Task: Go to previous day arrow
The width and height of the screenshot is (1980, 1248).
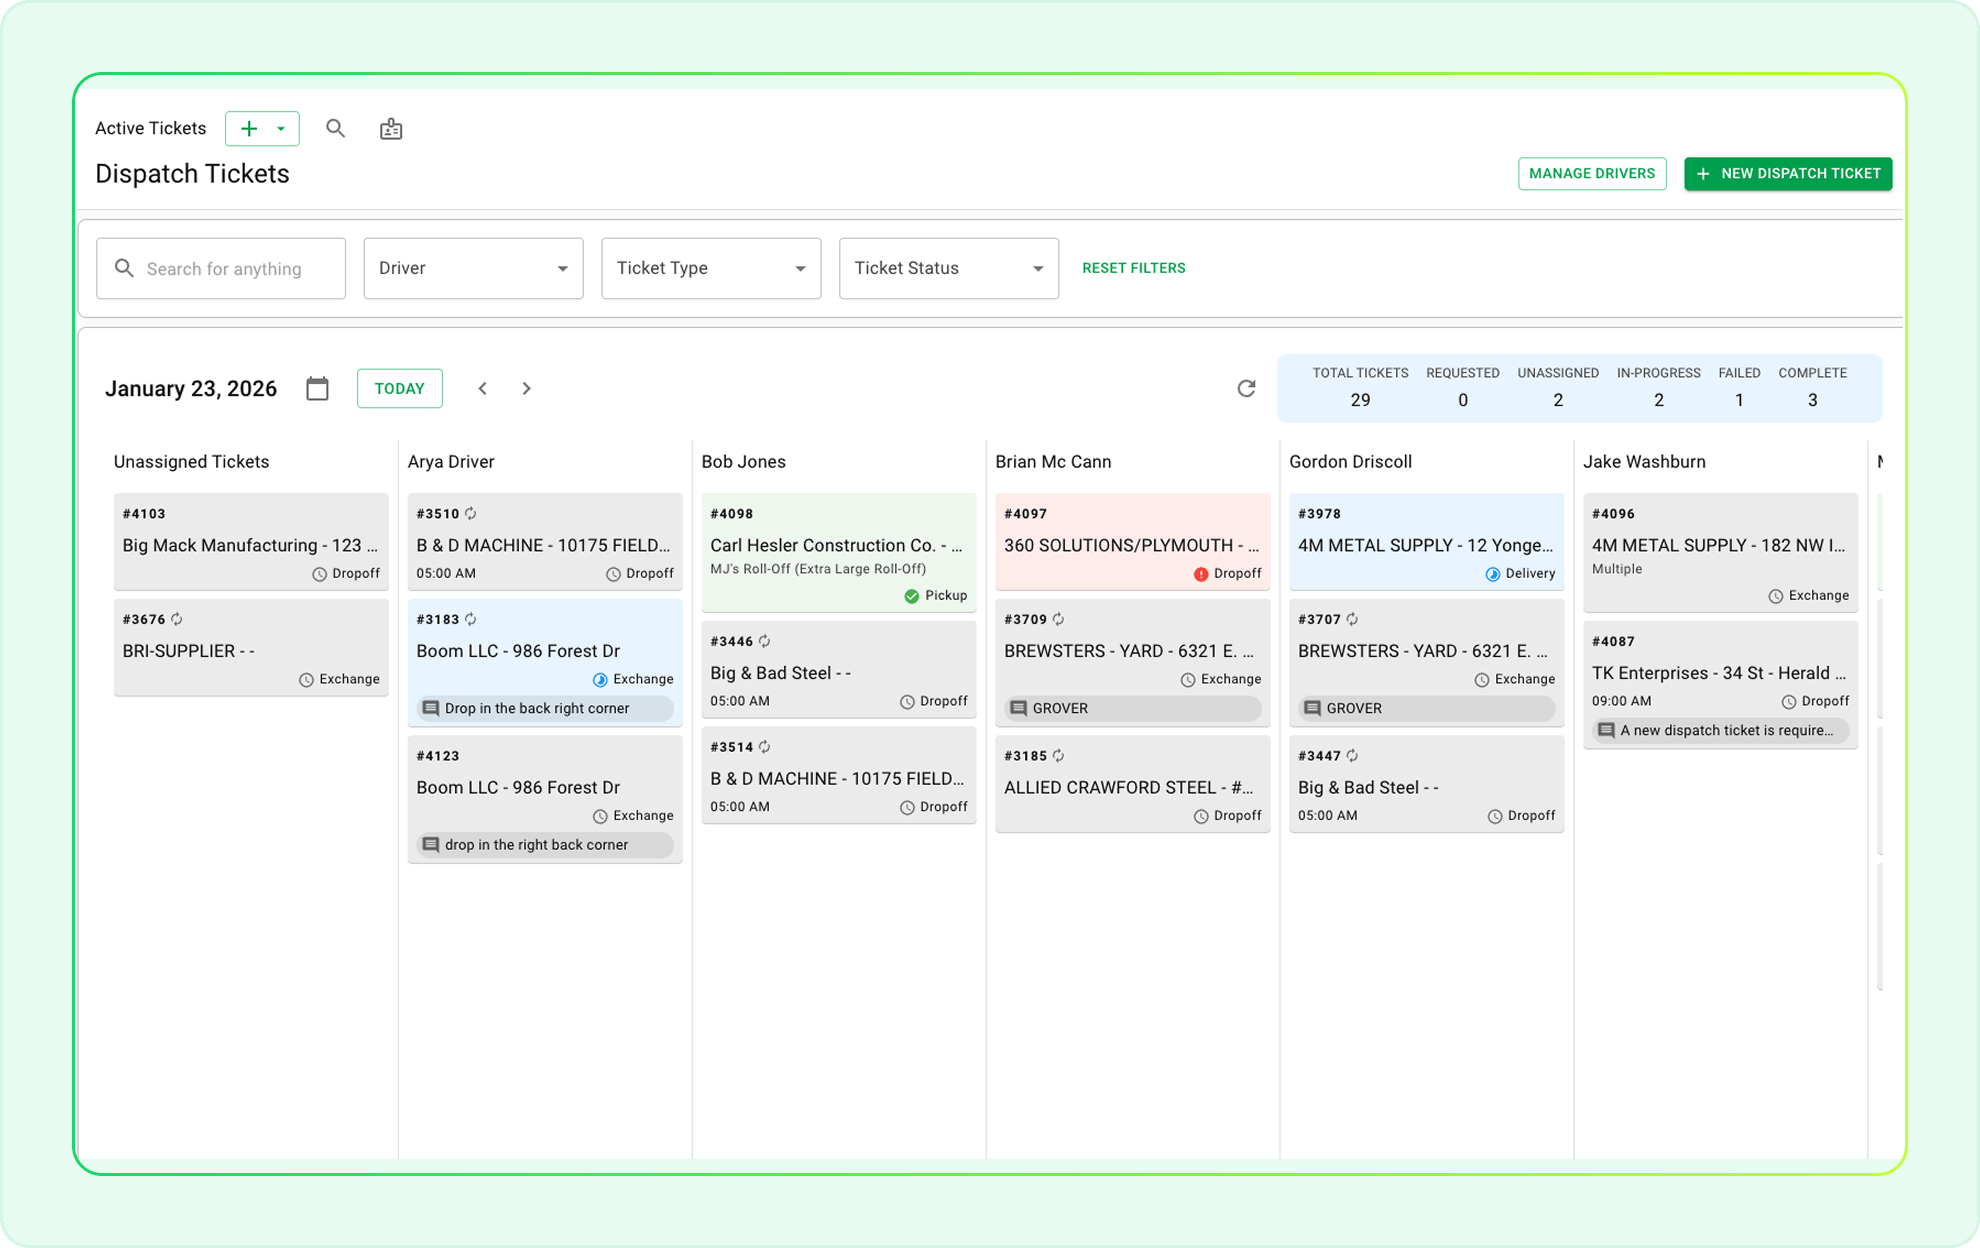Action: point(483,388)
